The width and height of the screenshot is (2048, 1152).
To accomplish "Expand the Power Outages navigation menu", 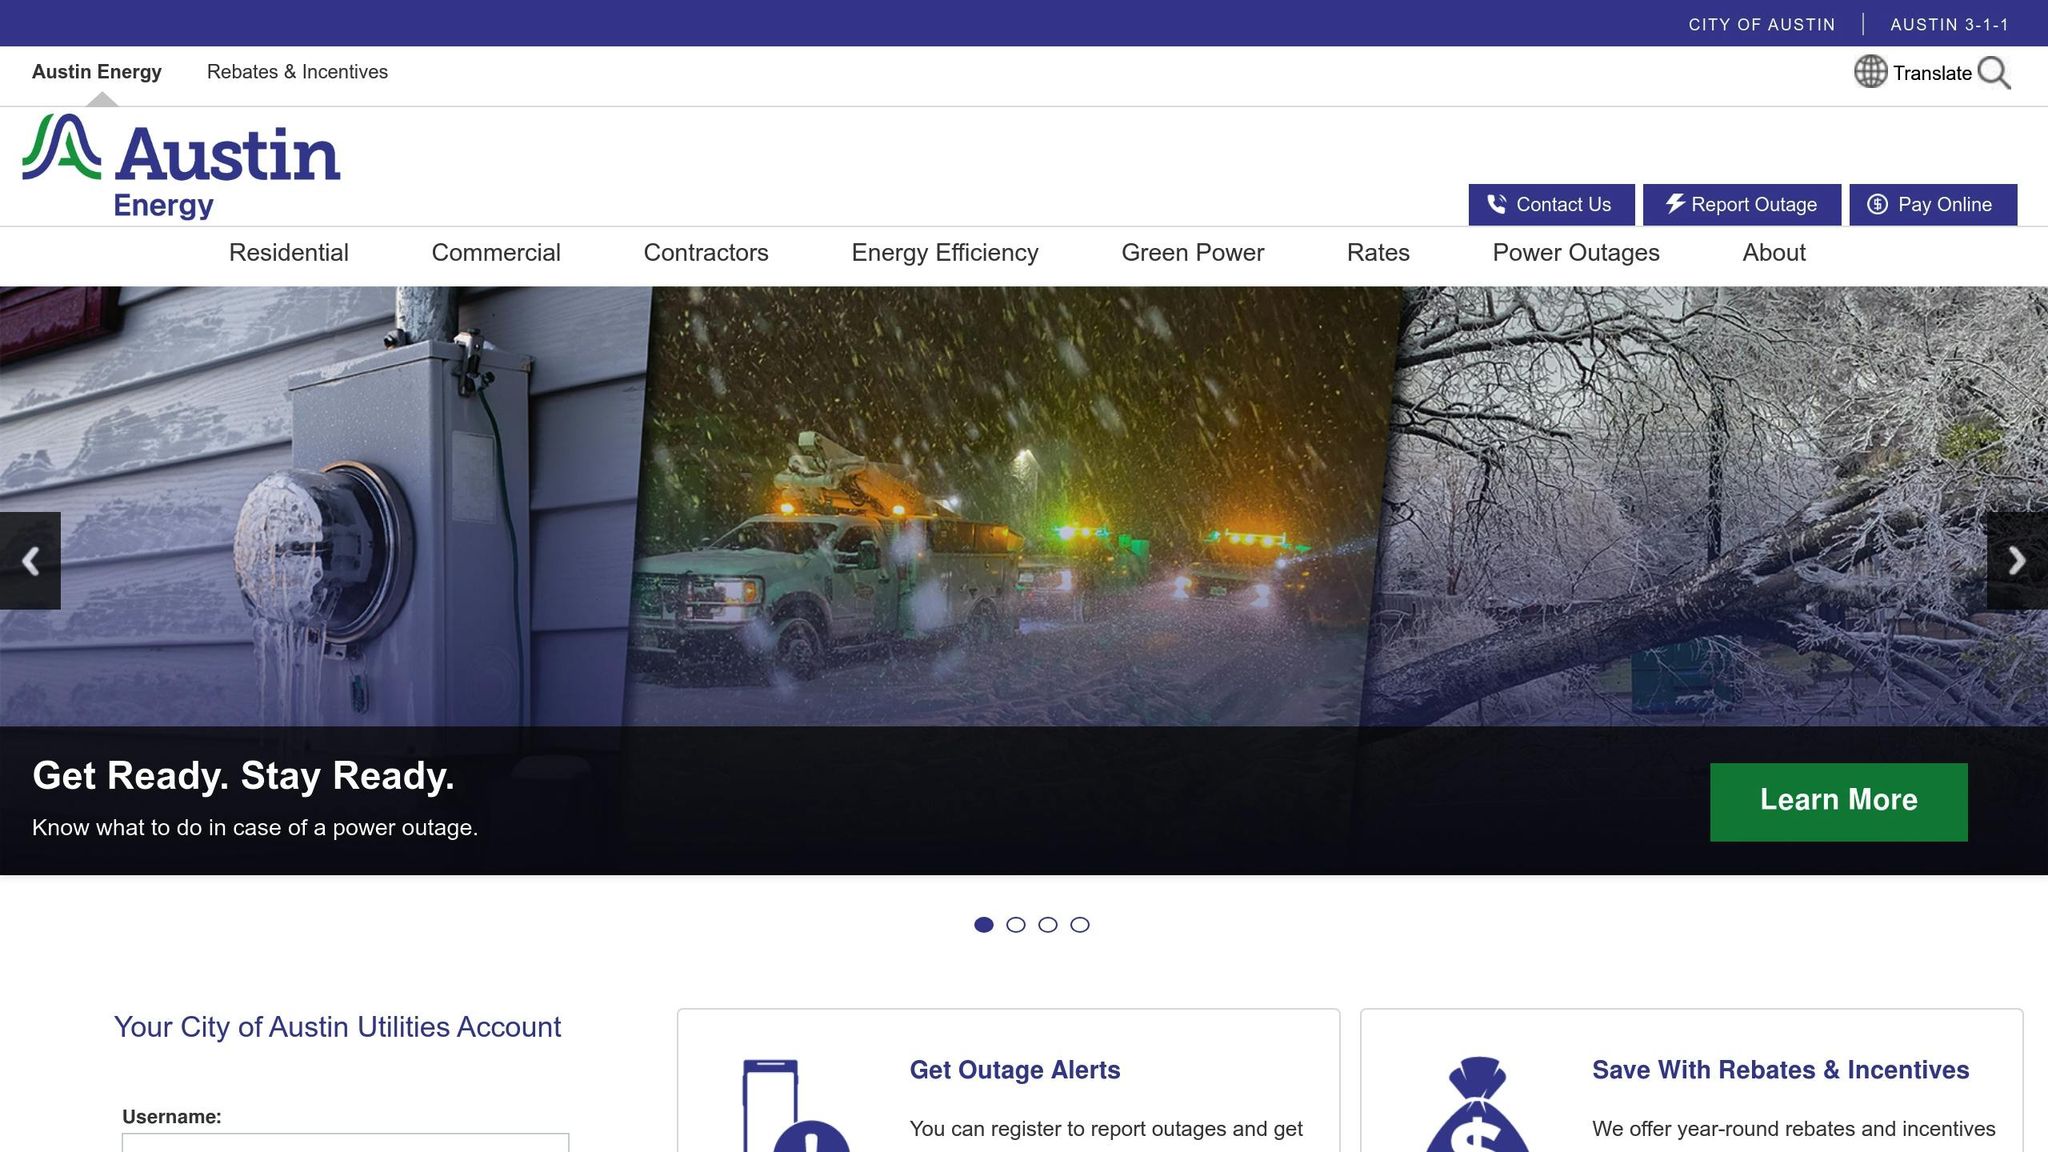I will tap(1575, 253).
